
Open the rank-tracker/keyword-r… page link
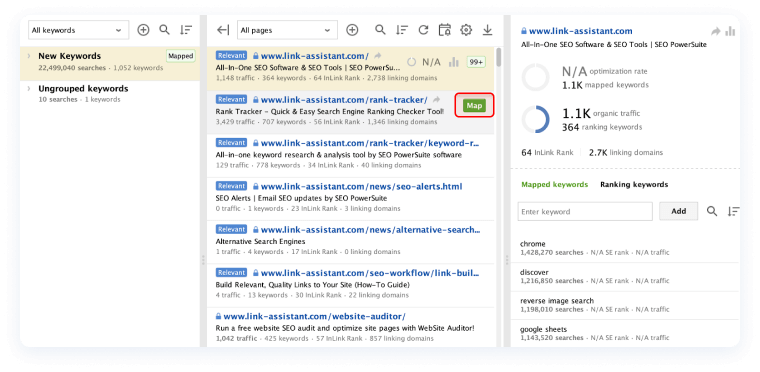370,143
